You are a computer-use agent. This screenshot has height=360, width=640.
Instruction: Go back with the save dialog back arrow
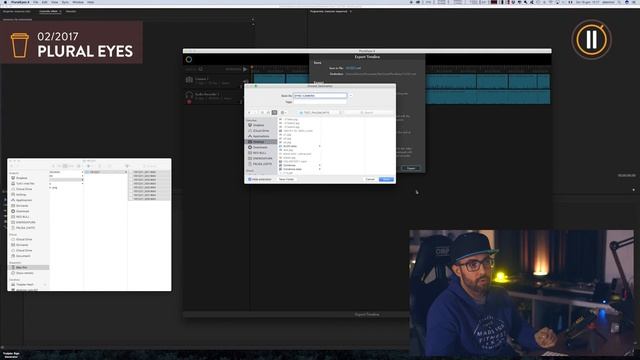click(x=249, y=112)
